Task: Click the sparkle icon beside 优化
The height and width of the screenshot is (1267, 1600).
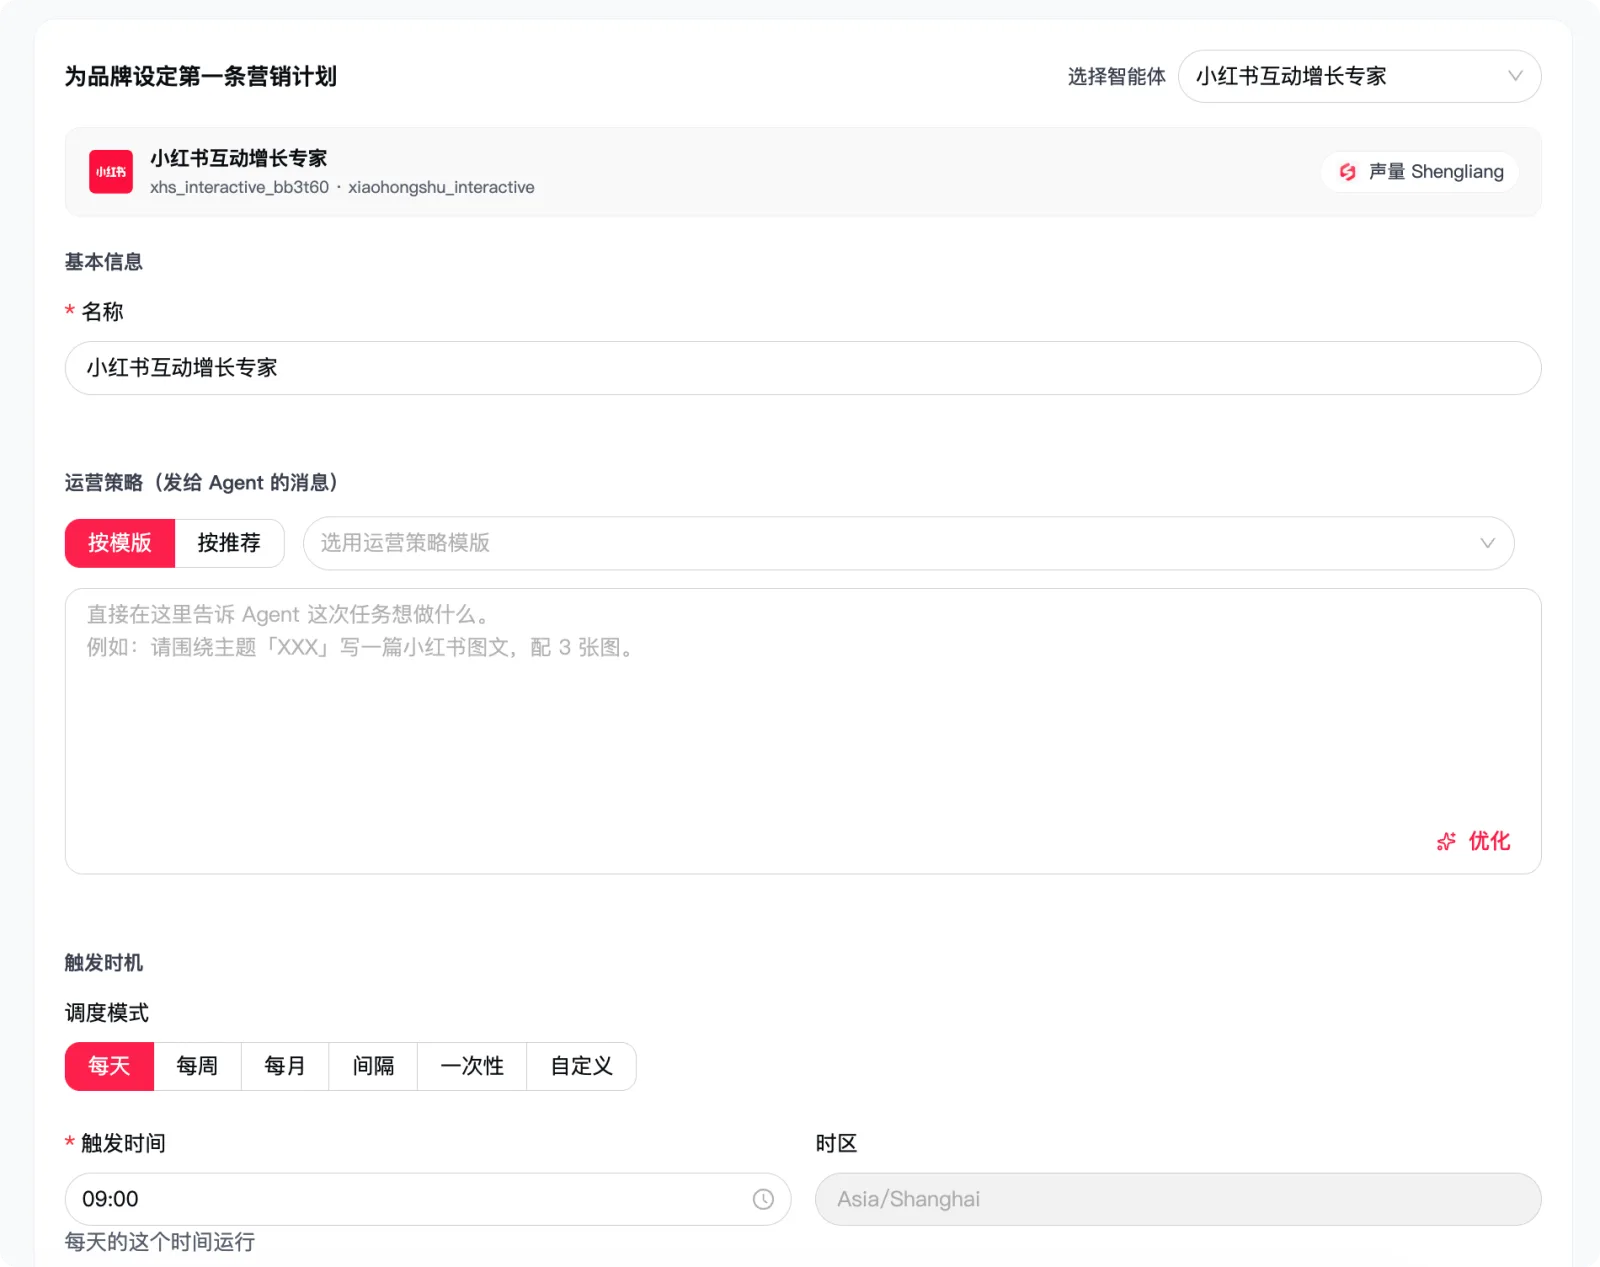Action: coord(1446,842)
